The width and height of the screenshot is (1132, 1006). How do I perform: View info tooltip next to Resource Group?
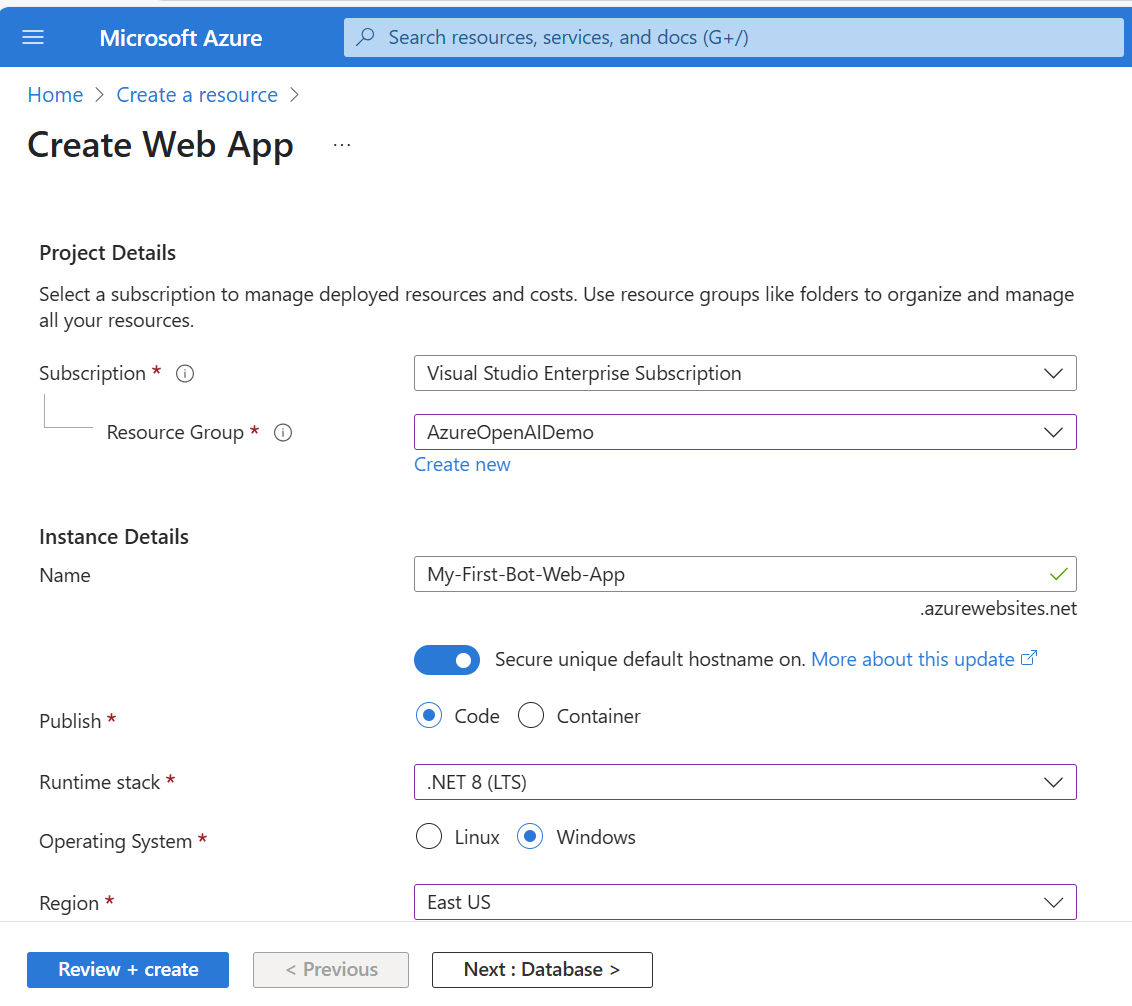[283, 432]
